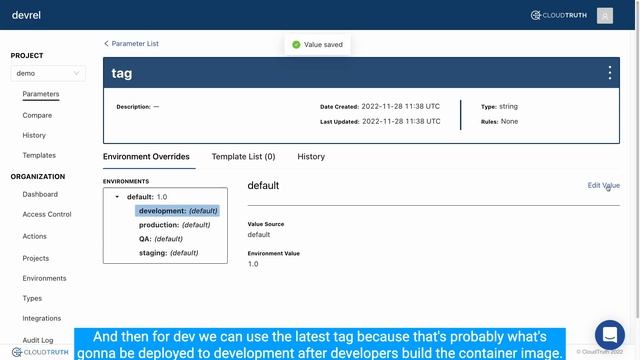Open Templates in the sidebar

click(39, 155)
